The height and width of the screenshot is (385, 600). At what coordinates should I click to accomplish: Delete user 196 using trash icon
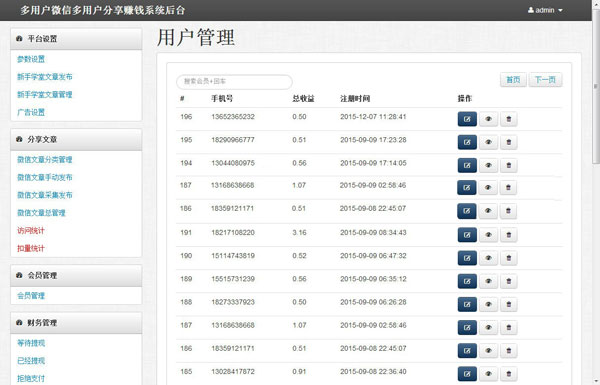(x=509, y=119)
